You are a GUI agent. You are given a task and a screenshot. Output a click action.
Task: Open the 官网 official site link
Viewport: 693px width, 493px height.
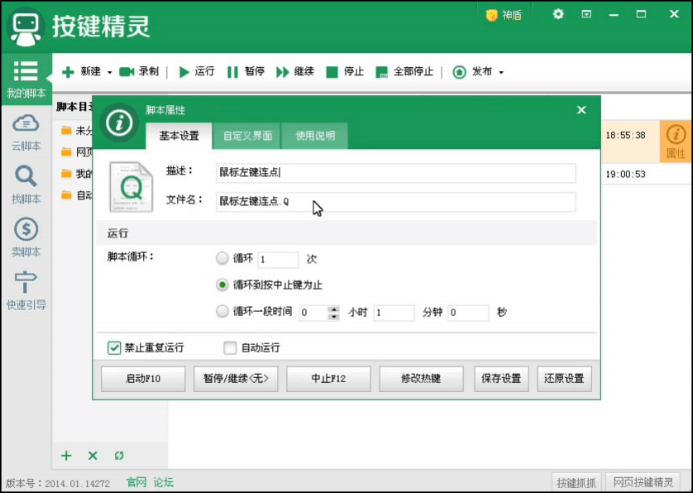[136, 482]
